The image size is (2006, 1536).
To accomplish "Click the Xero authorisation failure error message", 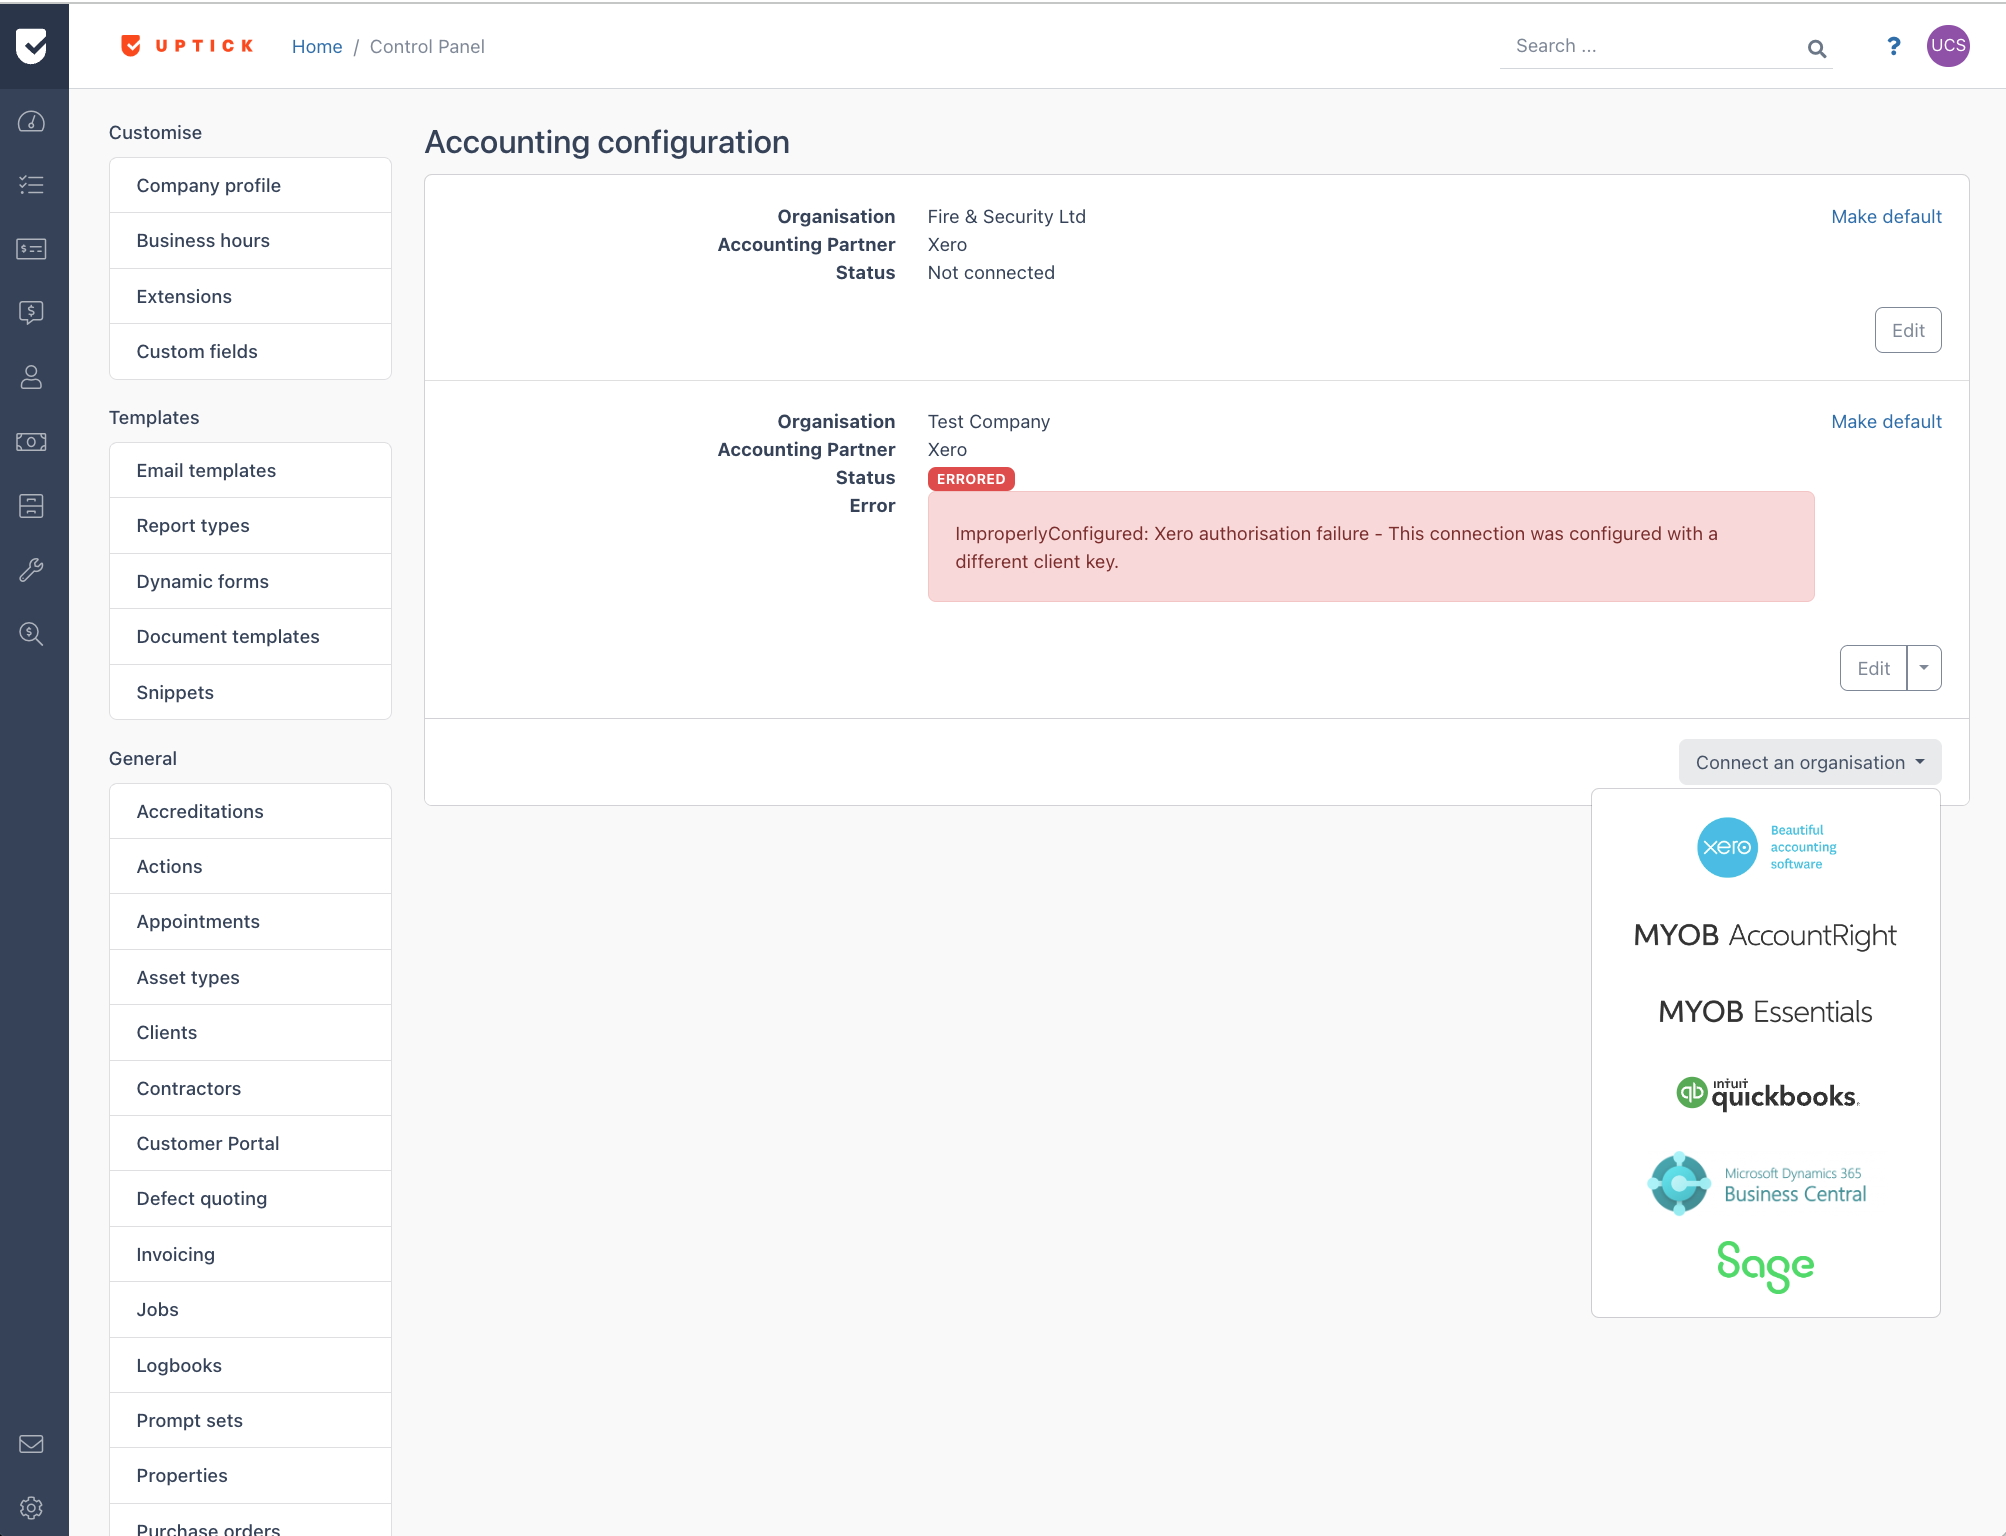I will coord(1371,547).
